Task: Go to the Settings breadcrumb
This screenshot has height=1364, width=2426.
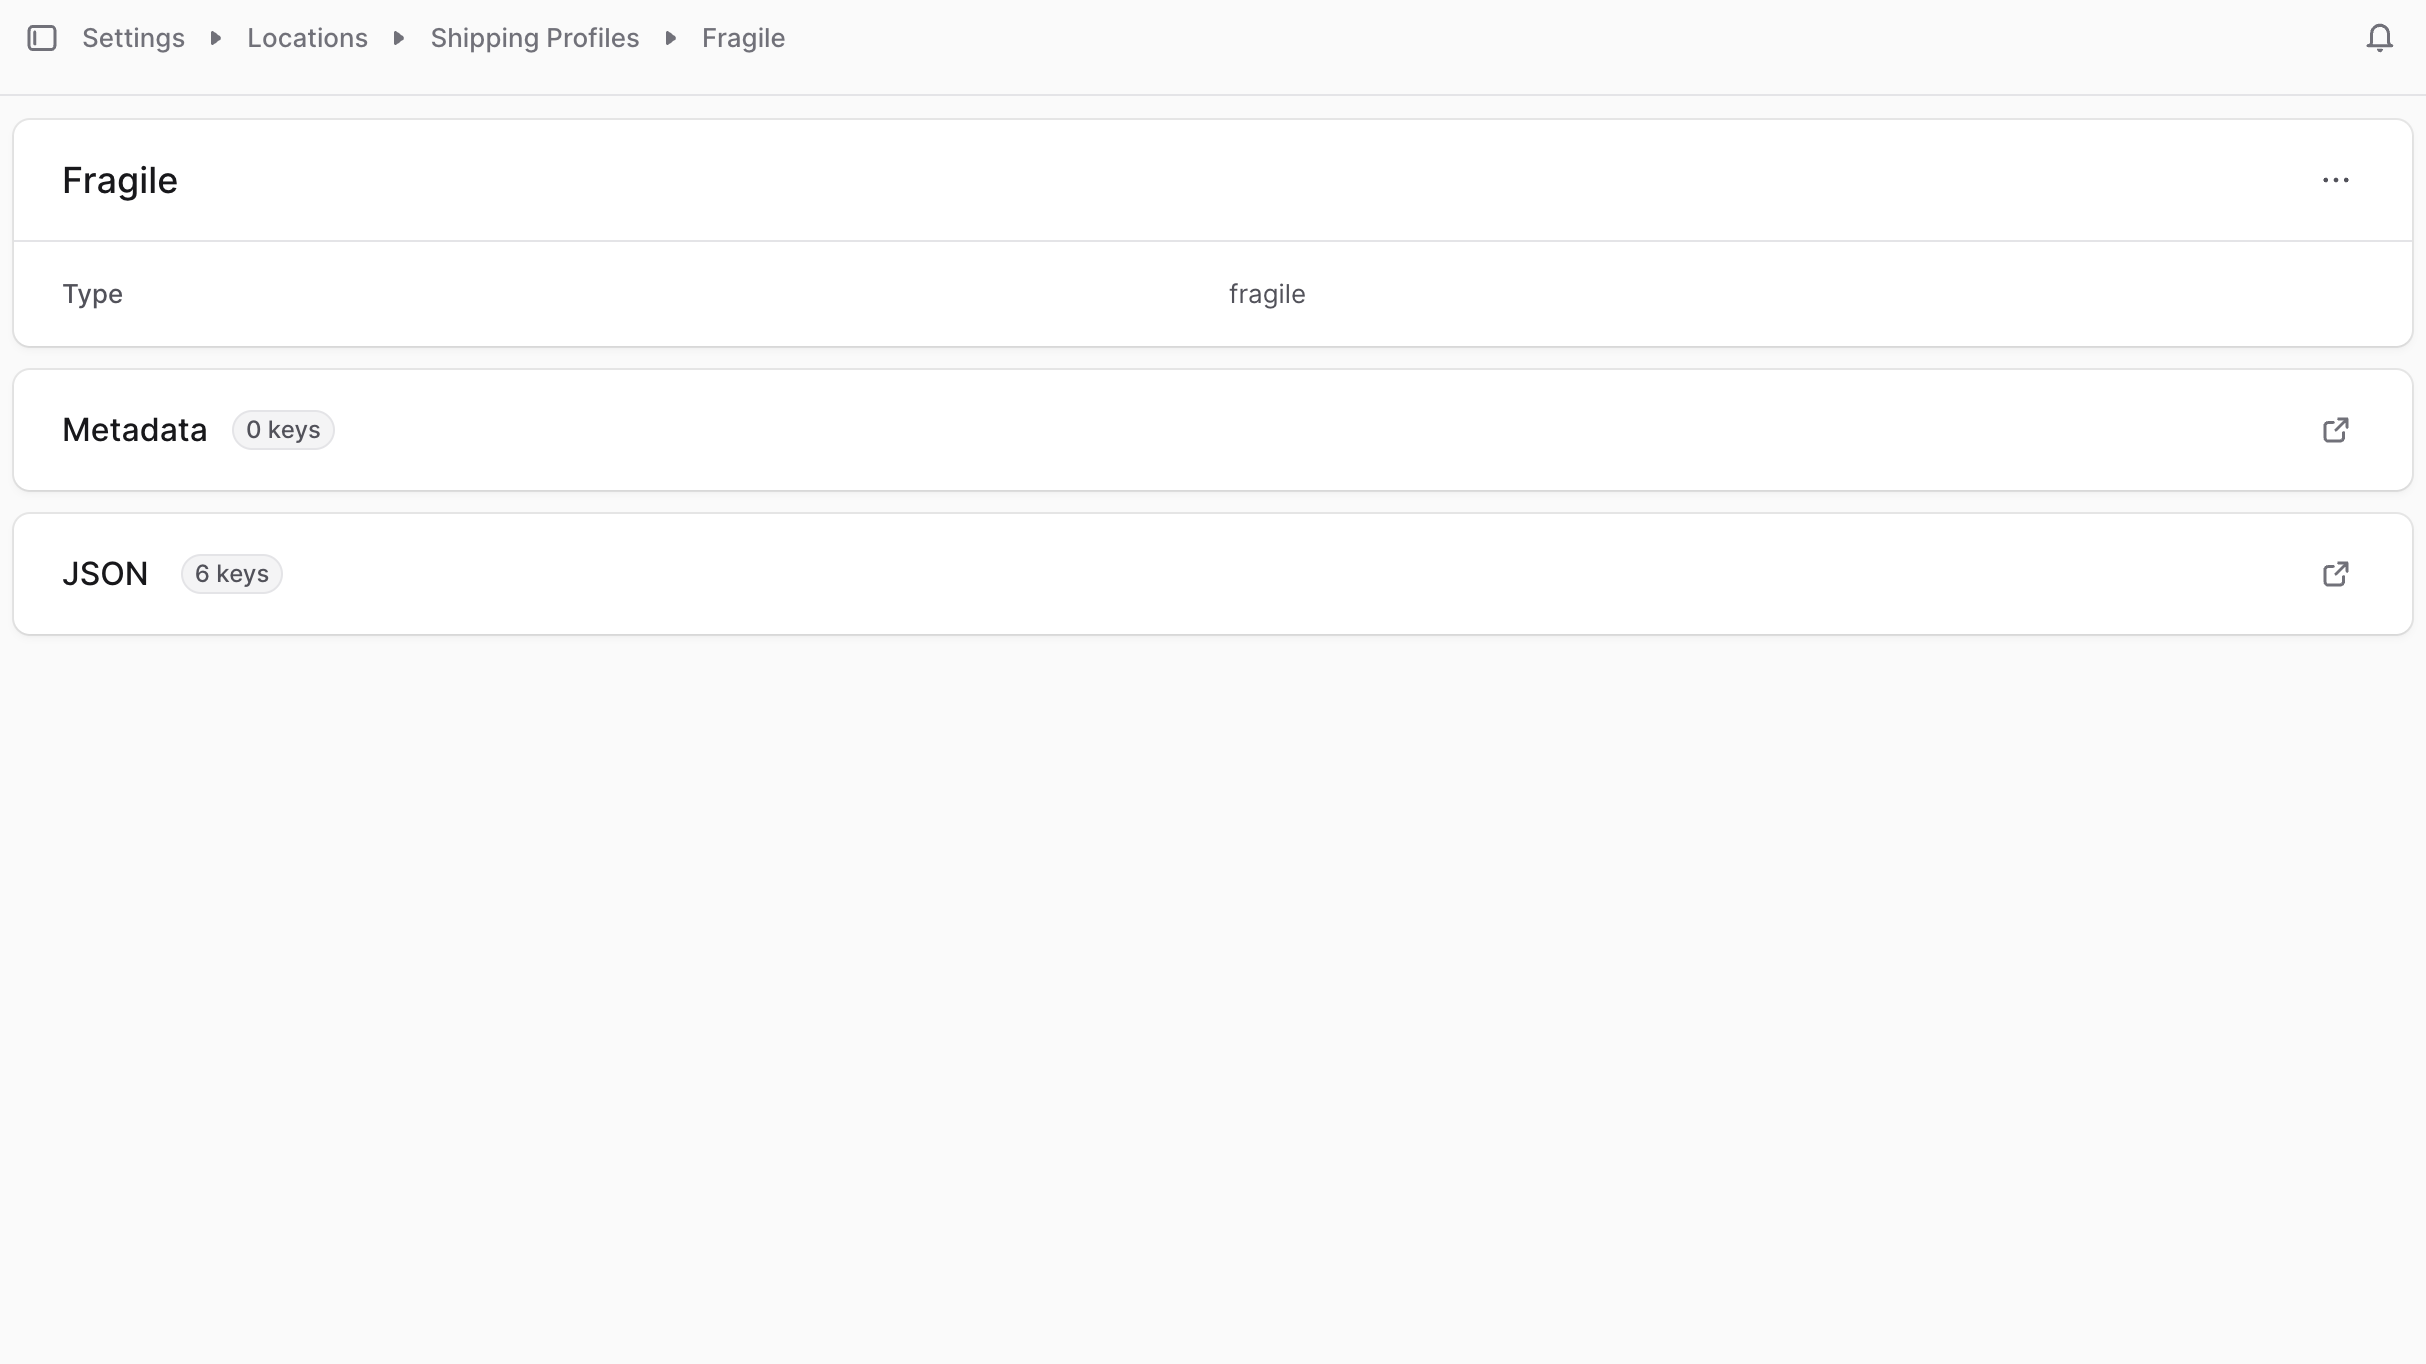Action: pyautogui.click(x=133, y=38)
